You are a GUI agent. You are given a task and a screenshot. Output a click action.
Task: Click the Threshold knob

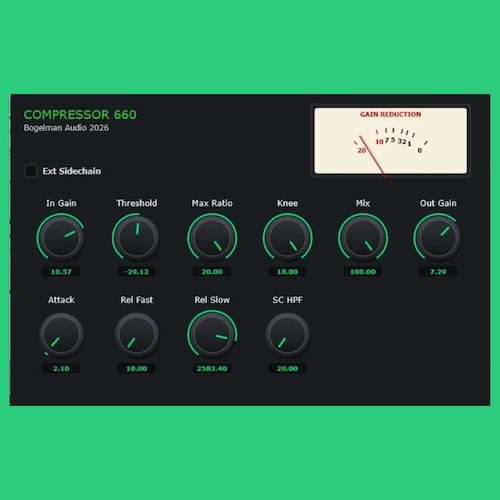136,238
